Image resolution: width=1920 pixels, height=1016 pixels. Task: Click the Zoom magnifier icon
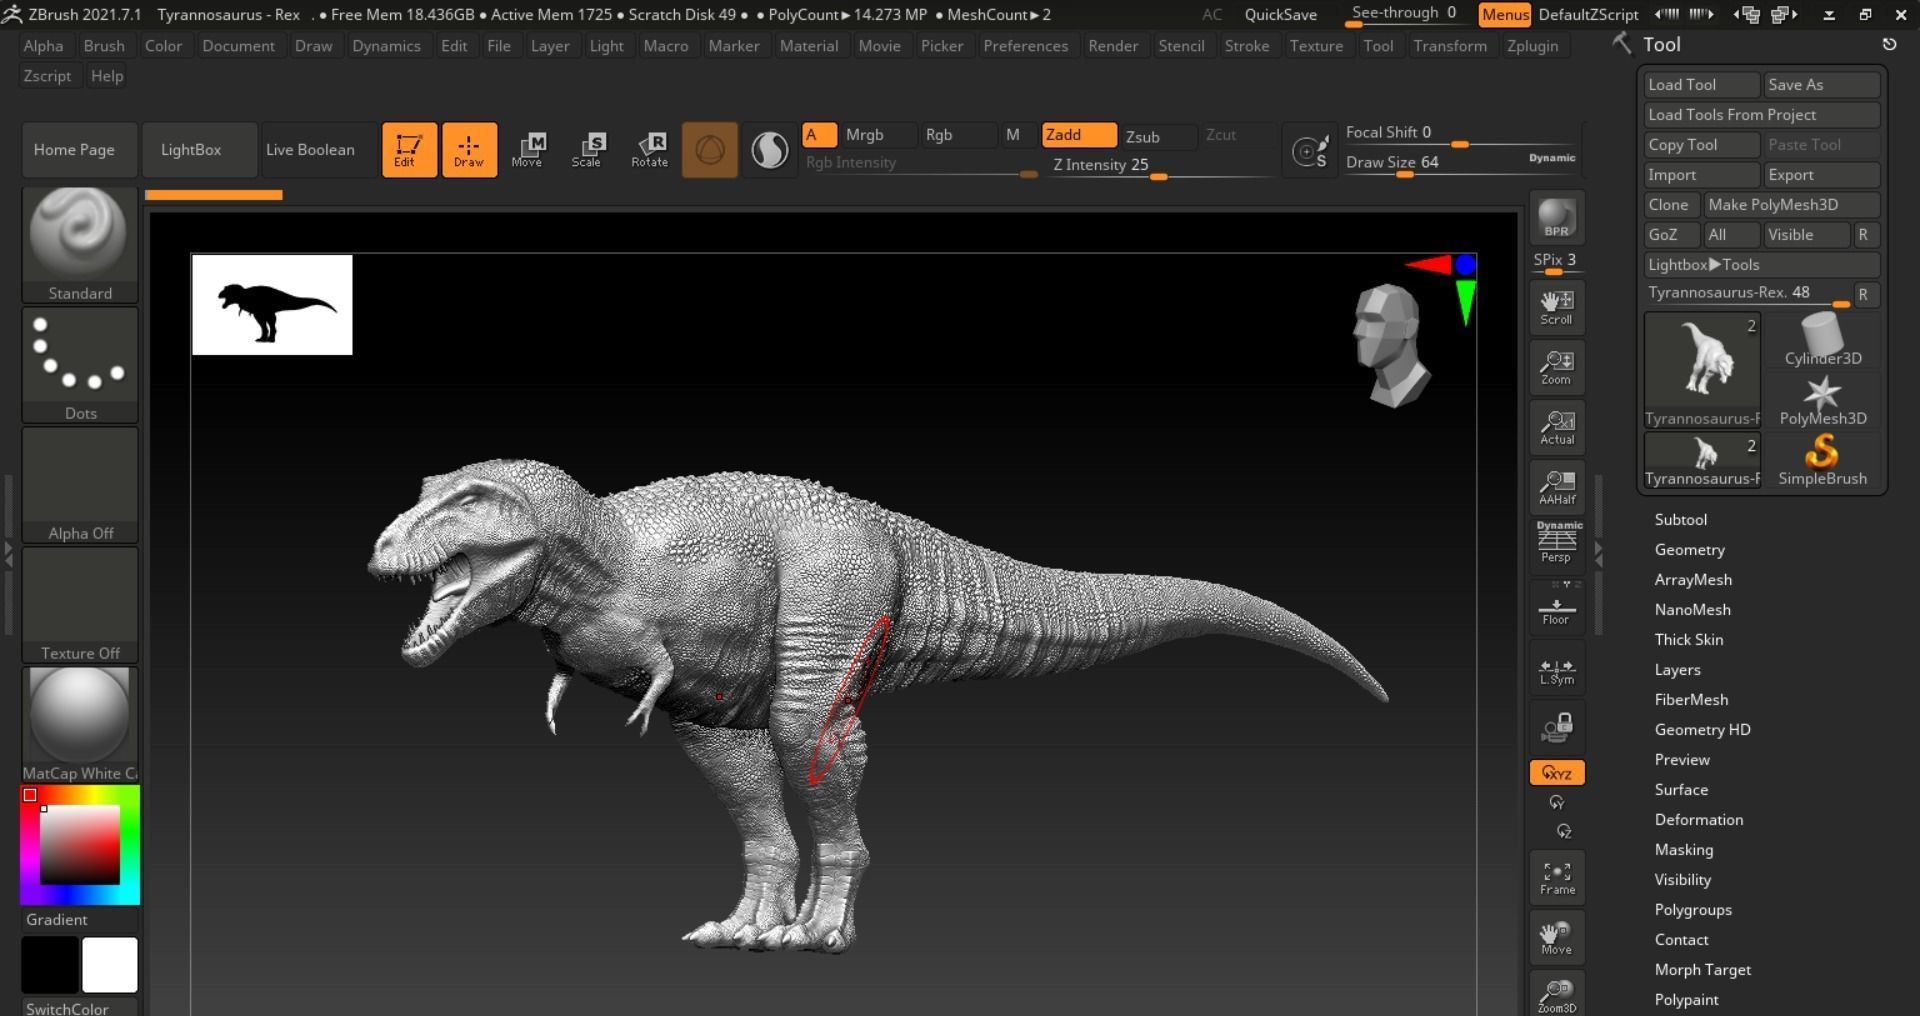pyautogui.click(x=1557, y=367)
